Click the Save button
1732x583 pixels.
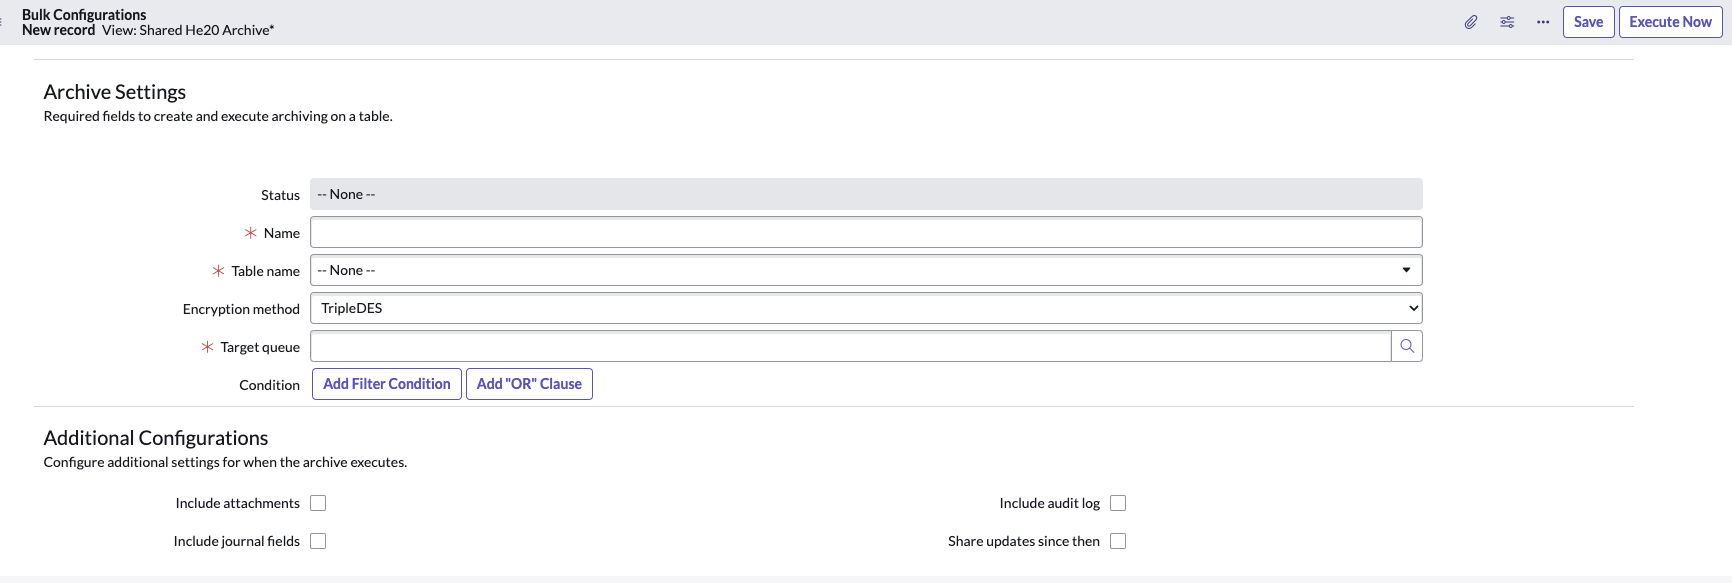click(x=1588, y=22)
